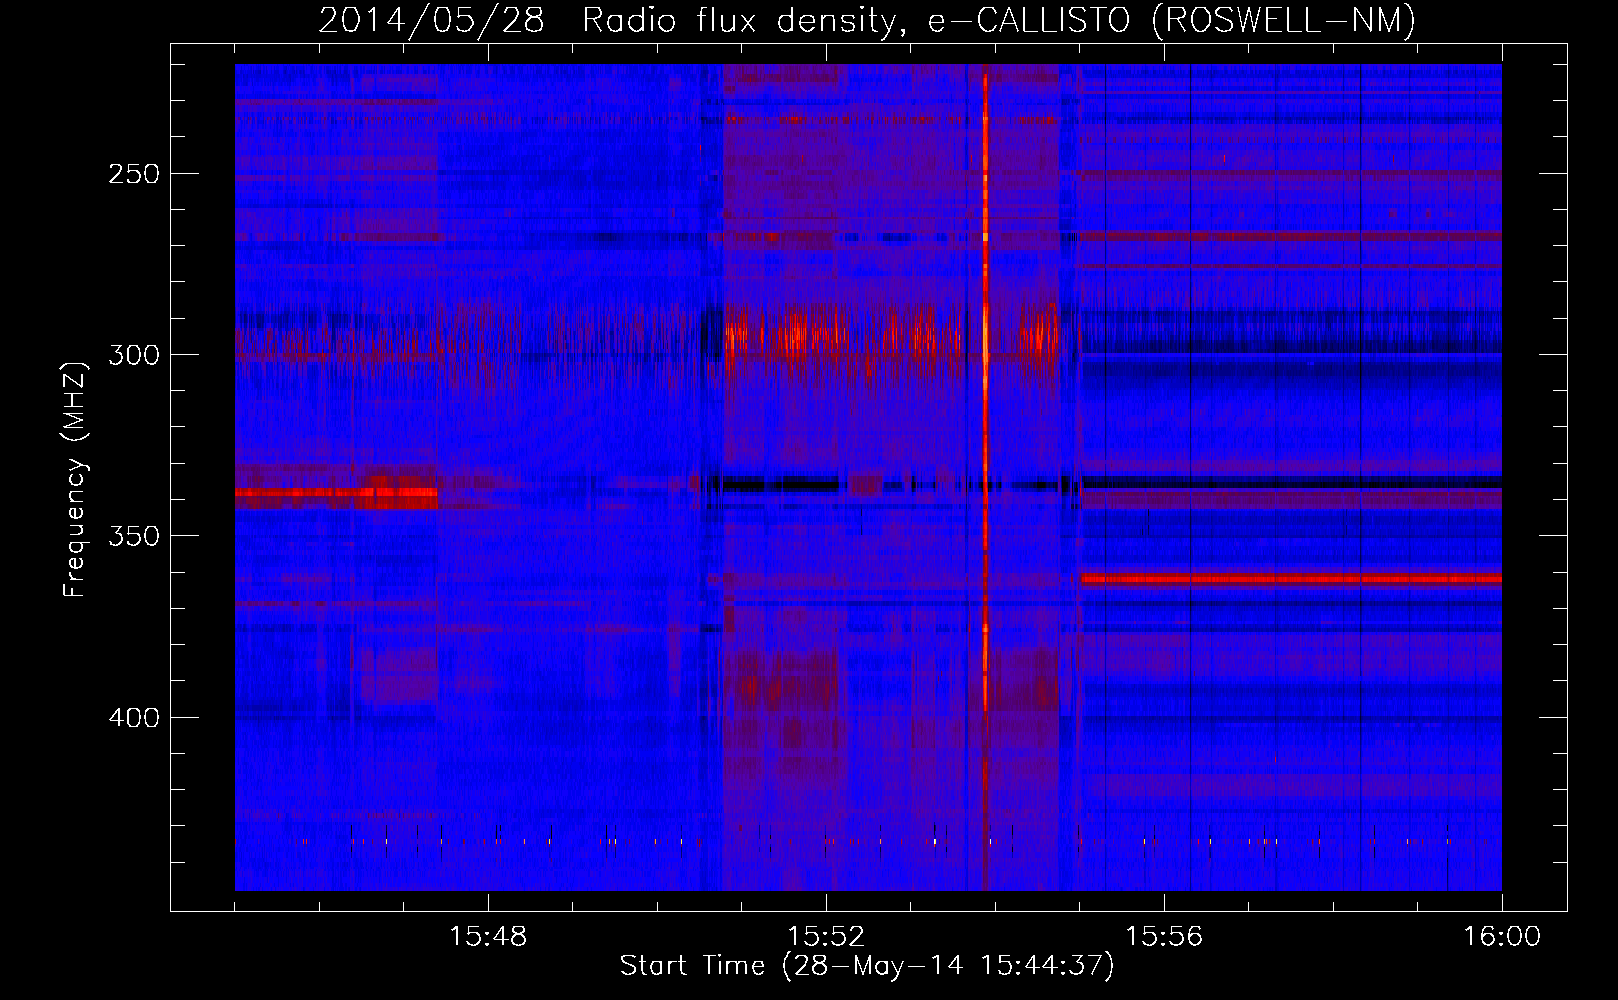The width and height of the screenshot is (1618, 1000).
Task: Click the '300' frequency axis label
Action: [x=134, y=355]
